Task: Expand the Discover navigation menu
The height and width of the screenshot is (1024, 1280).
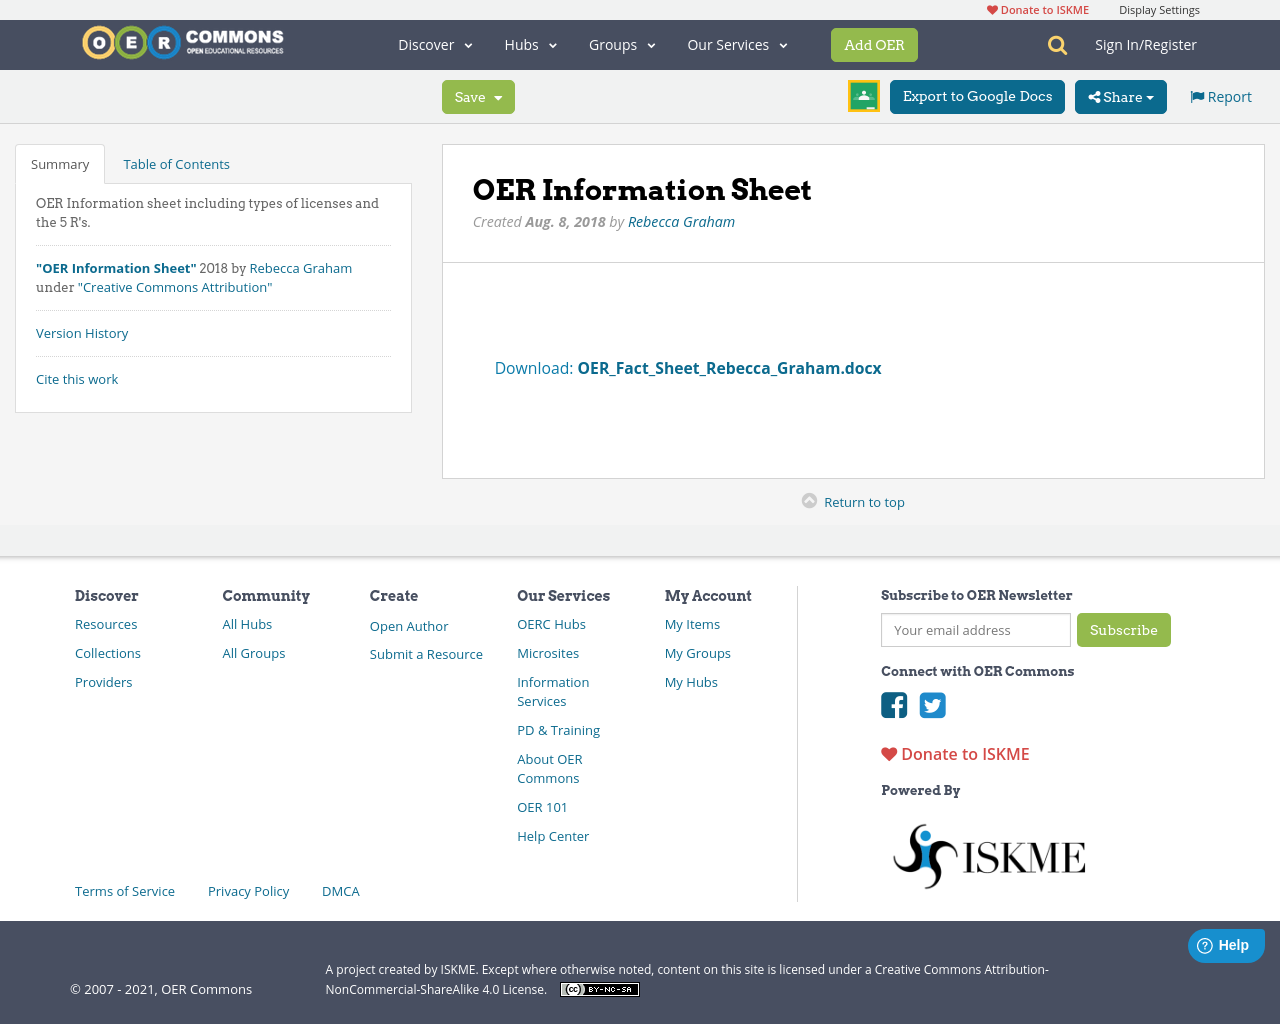Action: coord(434,45)
